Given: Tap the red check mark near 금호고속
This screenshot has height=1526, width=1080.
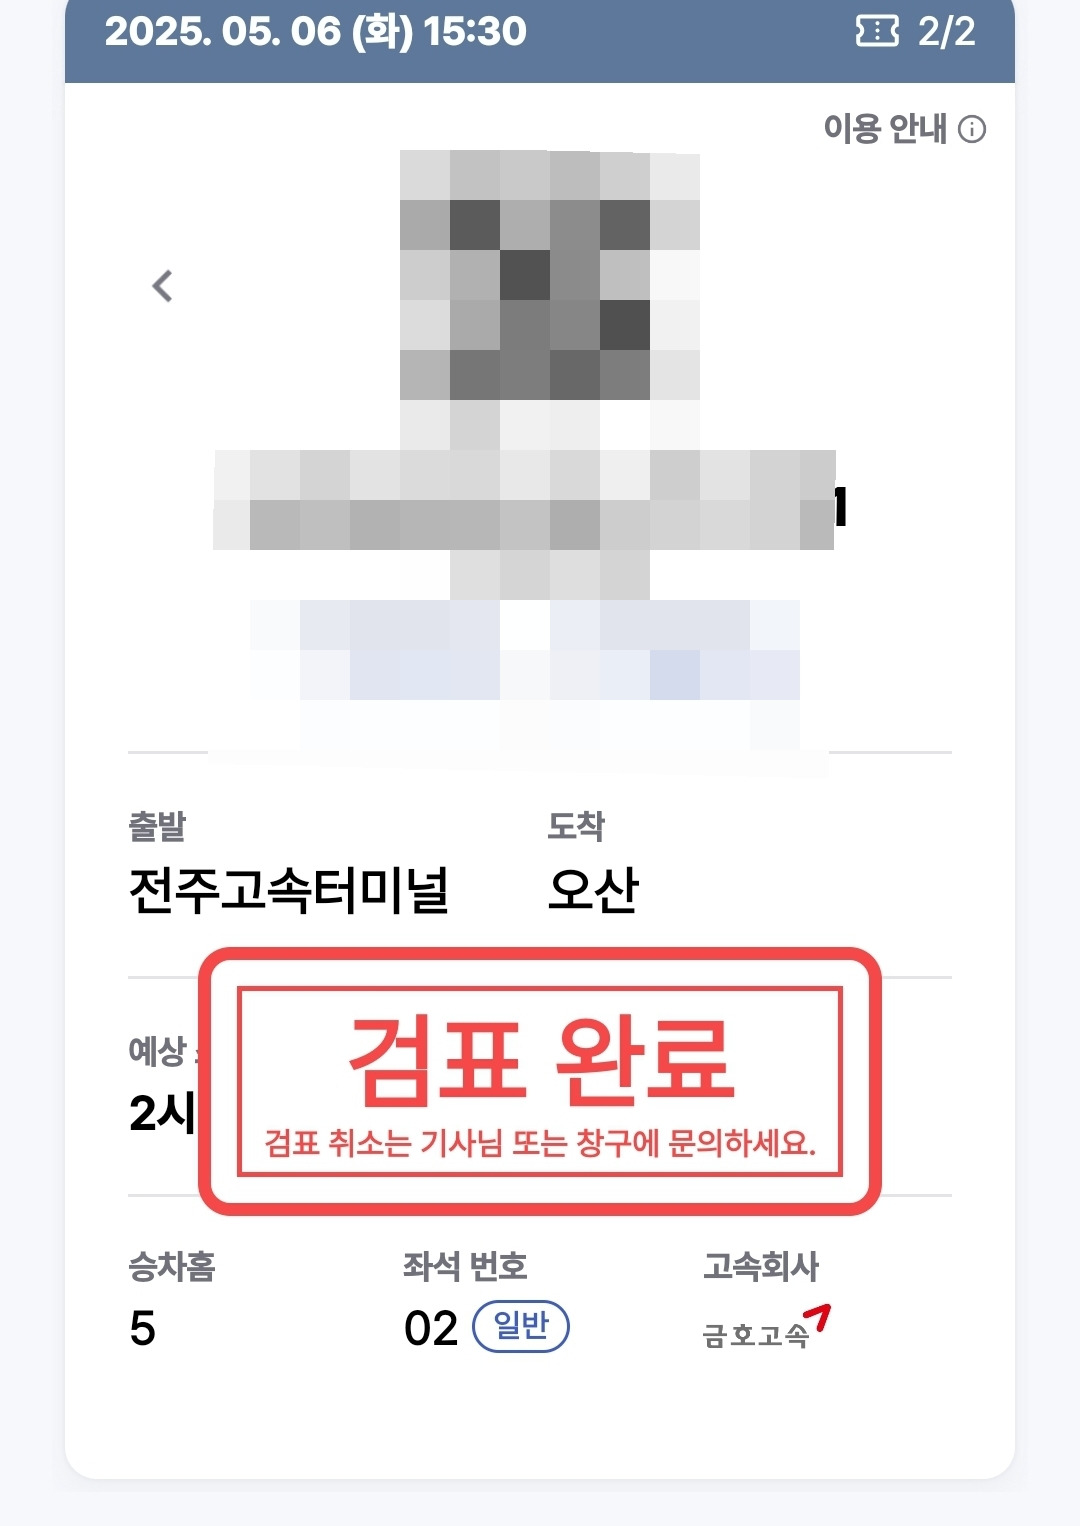Looking at the screenshot, I should [819, 1318].
